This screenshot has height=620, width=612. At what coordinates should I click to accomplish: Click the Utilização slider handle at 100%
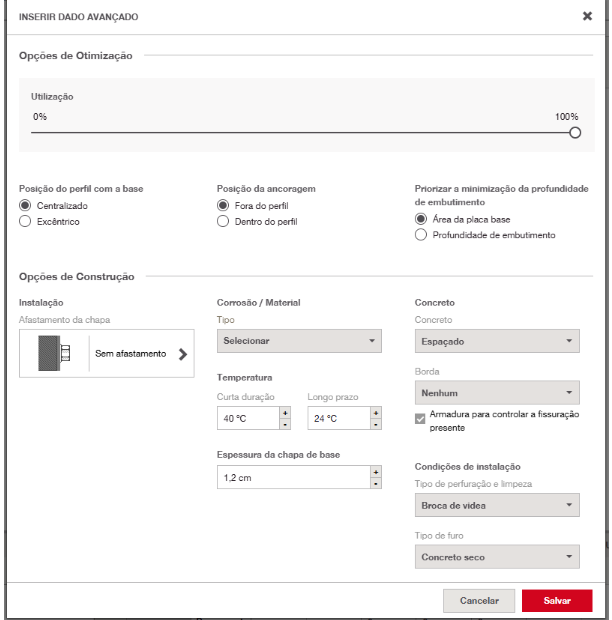(575, 133)
